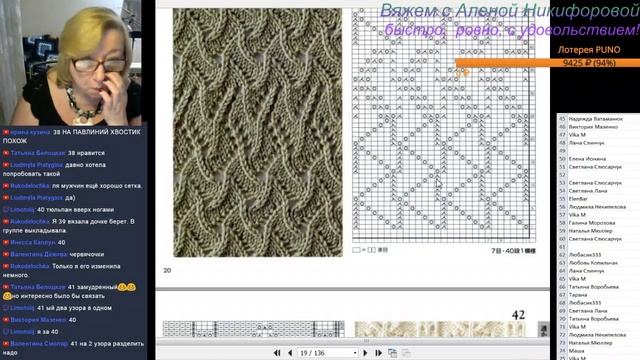Screen dimensions: 640x360
Task: Click the beige pattern 42 swatch photo
Action: 440,329
